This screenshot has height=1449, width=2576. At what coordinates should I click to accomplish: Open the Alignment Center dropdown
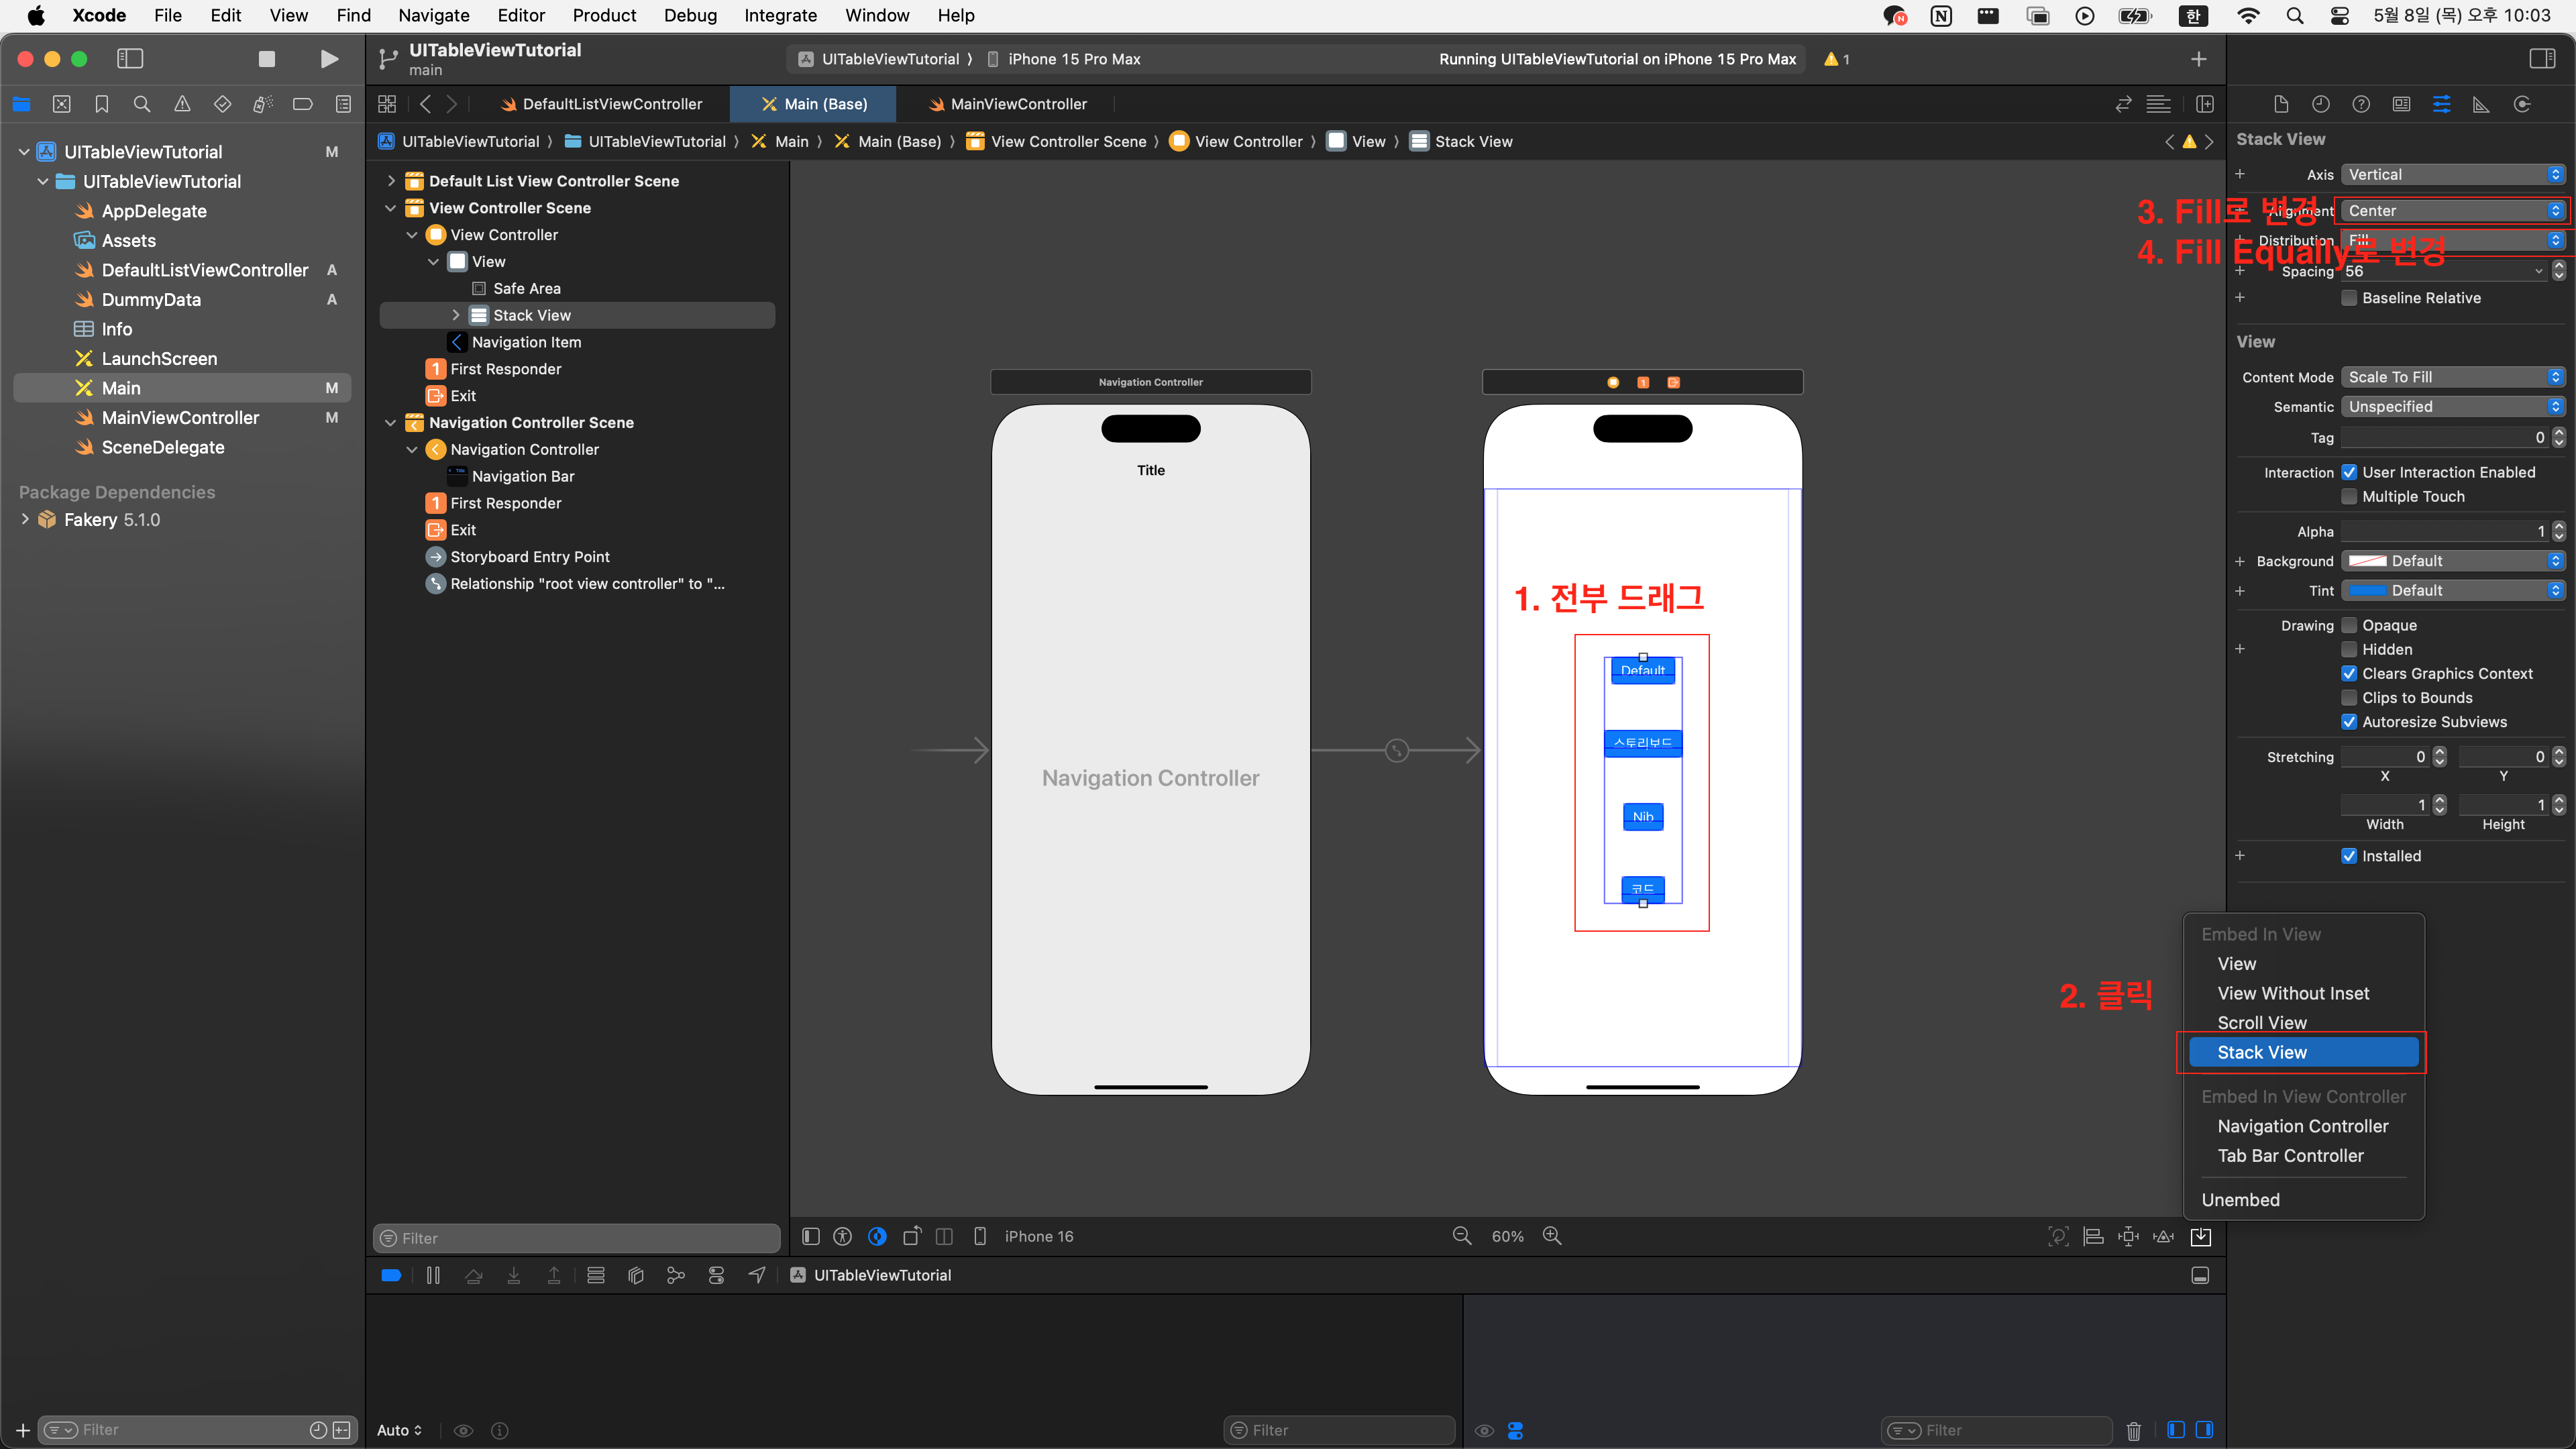pyautogui.click(x=2452, y=211)
